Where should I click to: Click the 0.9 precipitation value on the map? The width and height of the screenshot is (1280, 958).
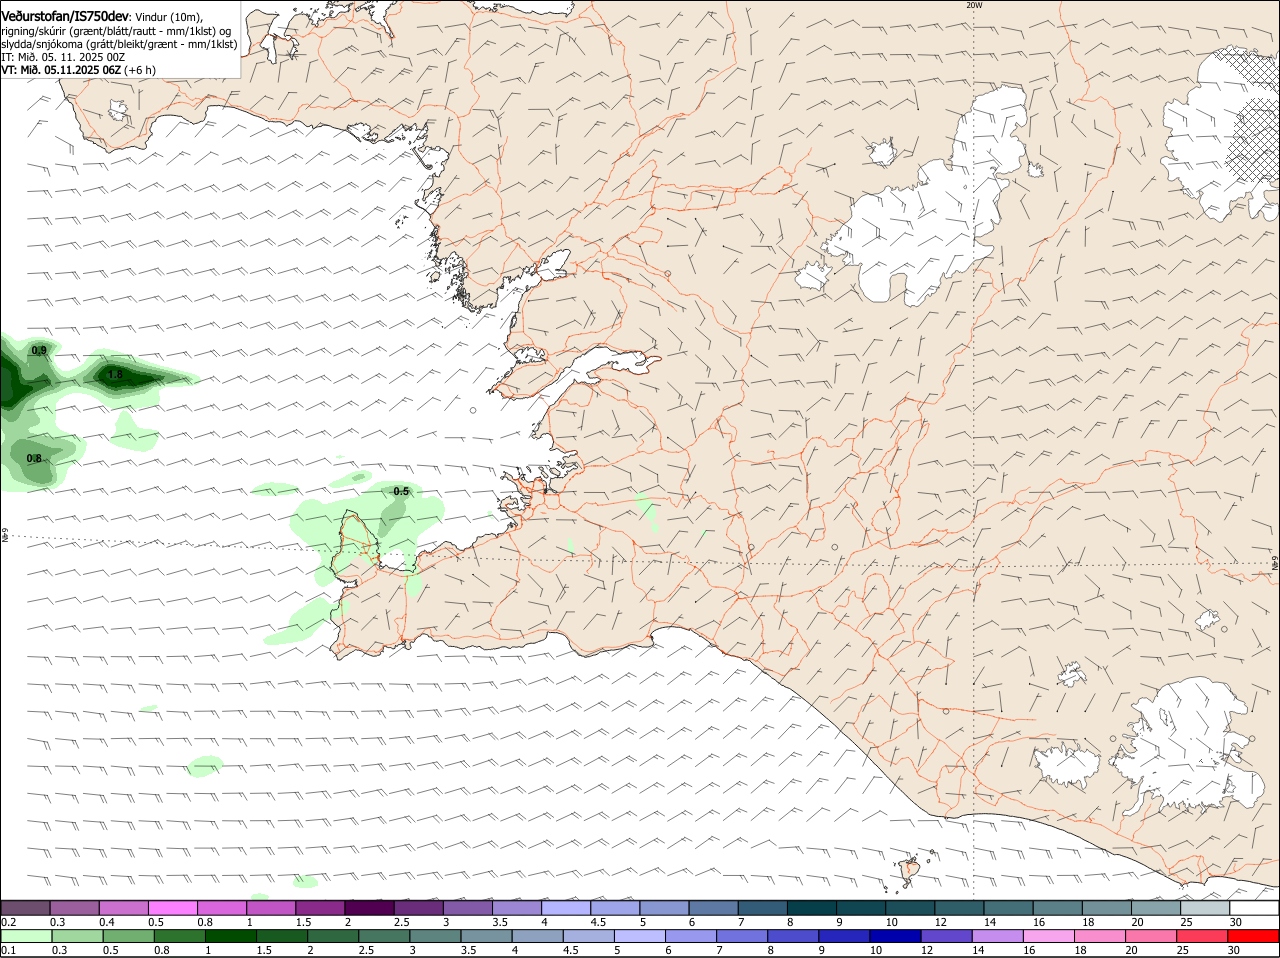tap(39, 350)
